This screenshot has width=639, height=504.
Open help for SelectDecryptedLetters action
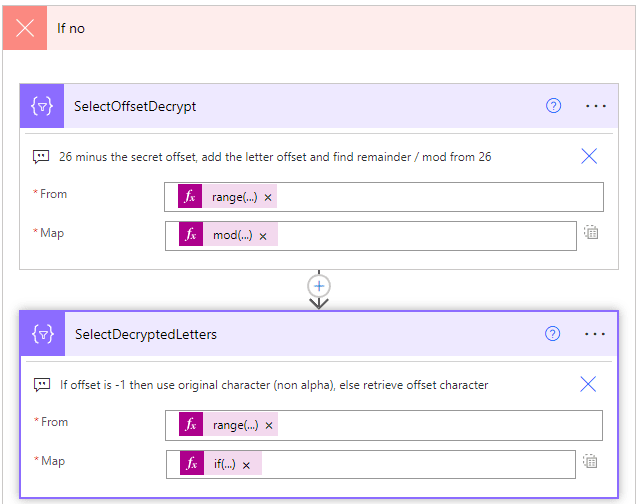coord(552,334)
